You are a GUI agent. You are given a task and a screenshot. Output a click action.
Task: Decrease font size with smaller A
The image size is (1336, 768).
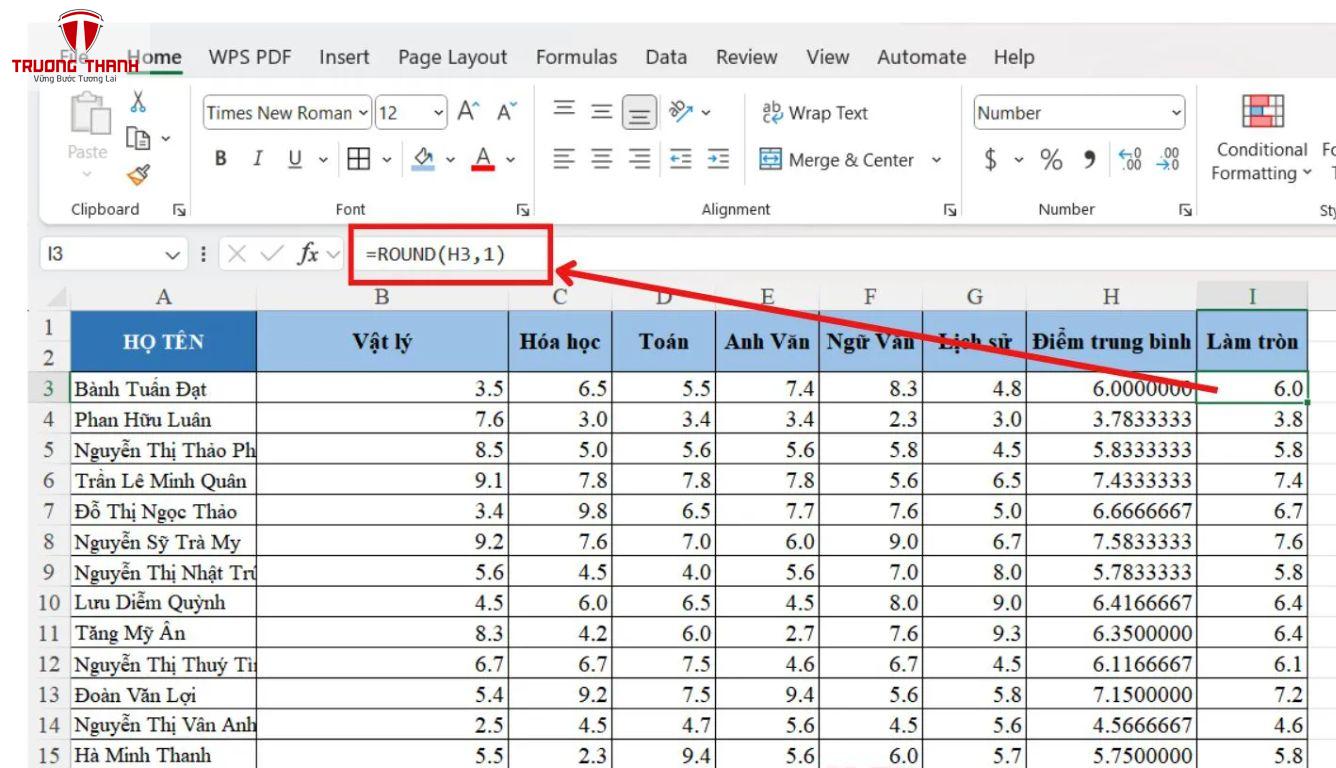(x=508, y=112)
